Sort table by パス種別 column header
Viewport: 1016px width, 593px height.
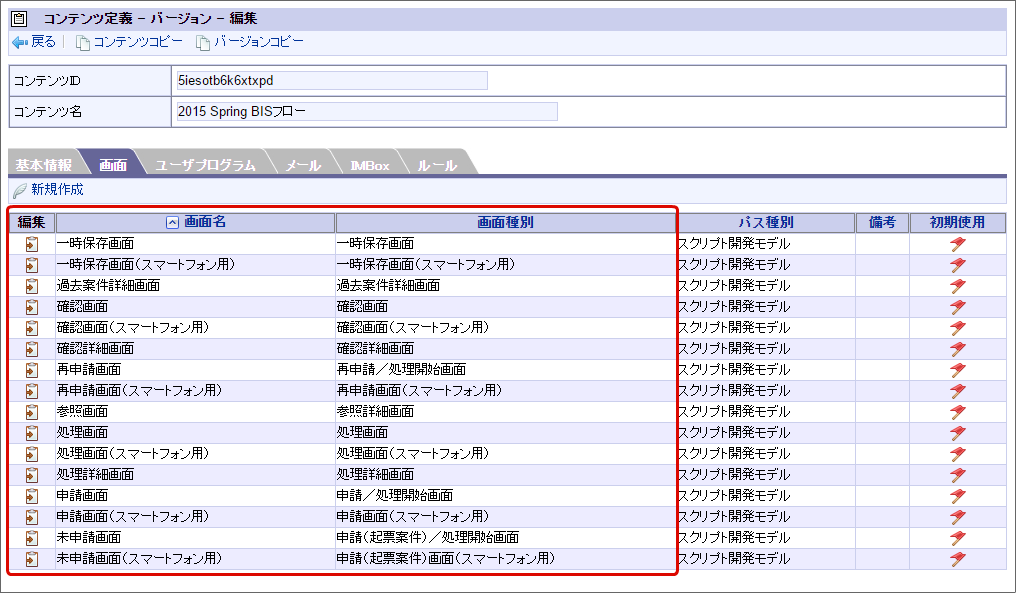[766, 223]
